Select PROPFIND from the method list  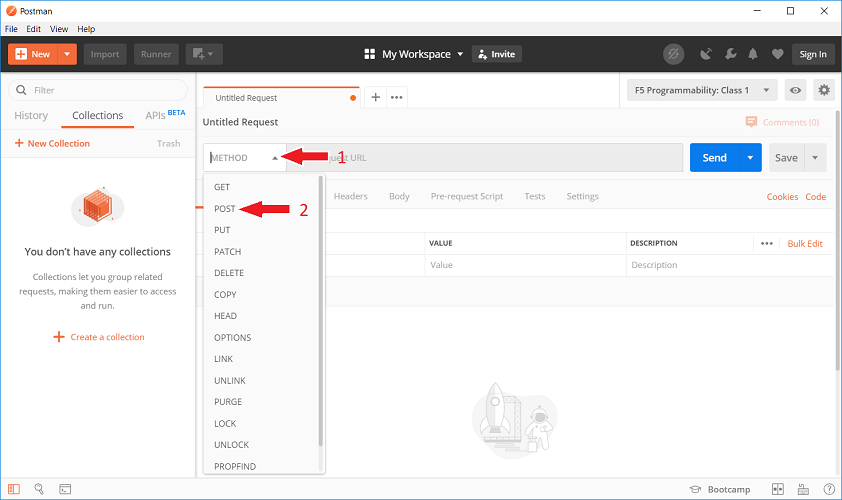tap(262, 466)
